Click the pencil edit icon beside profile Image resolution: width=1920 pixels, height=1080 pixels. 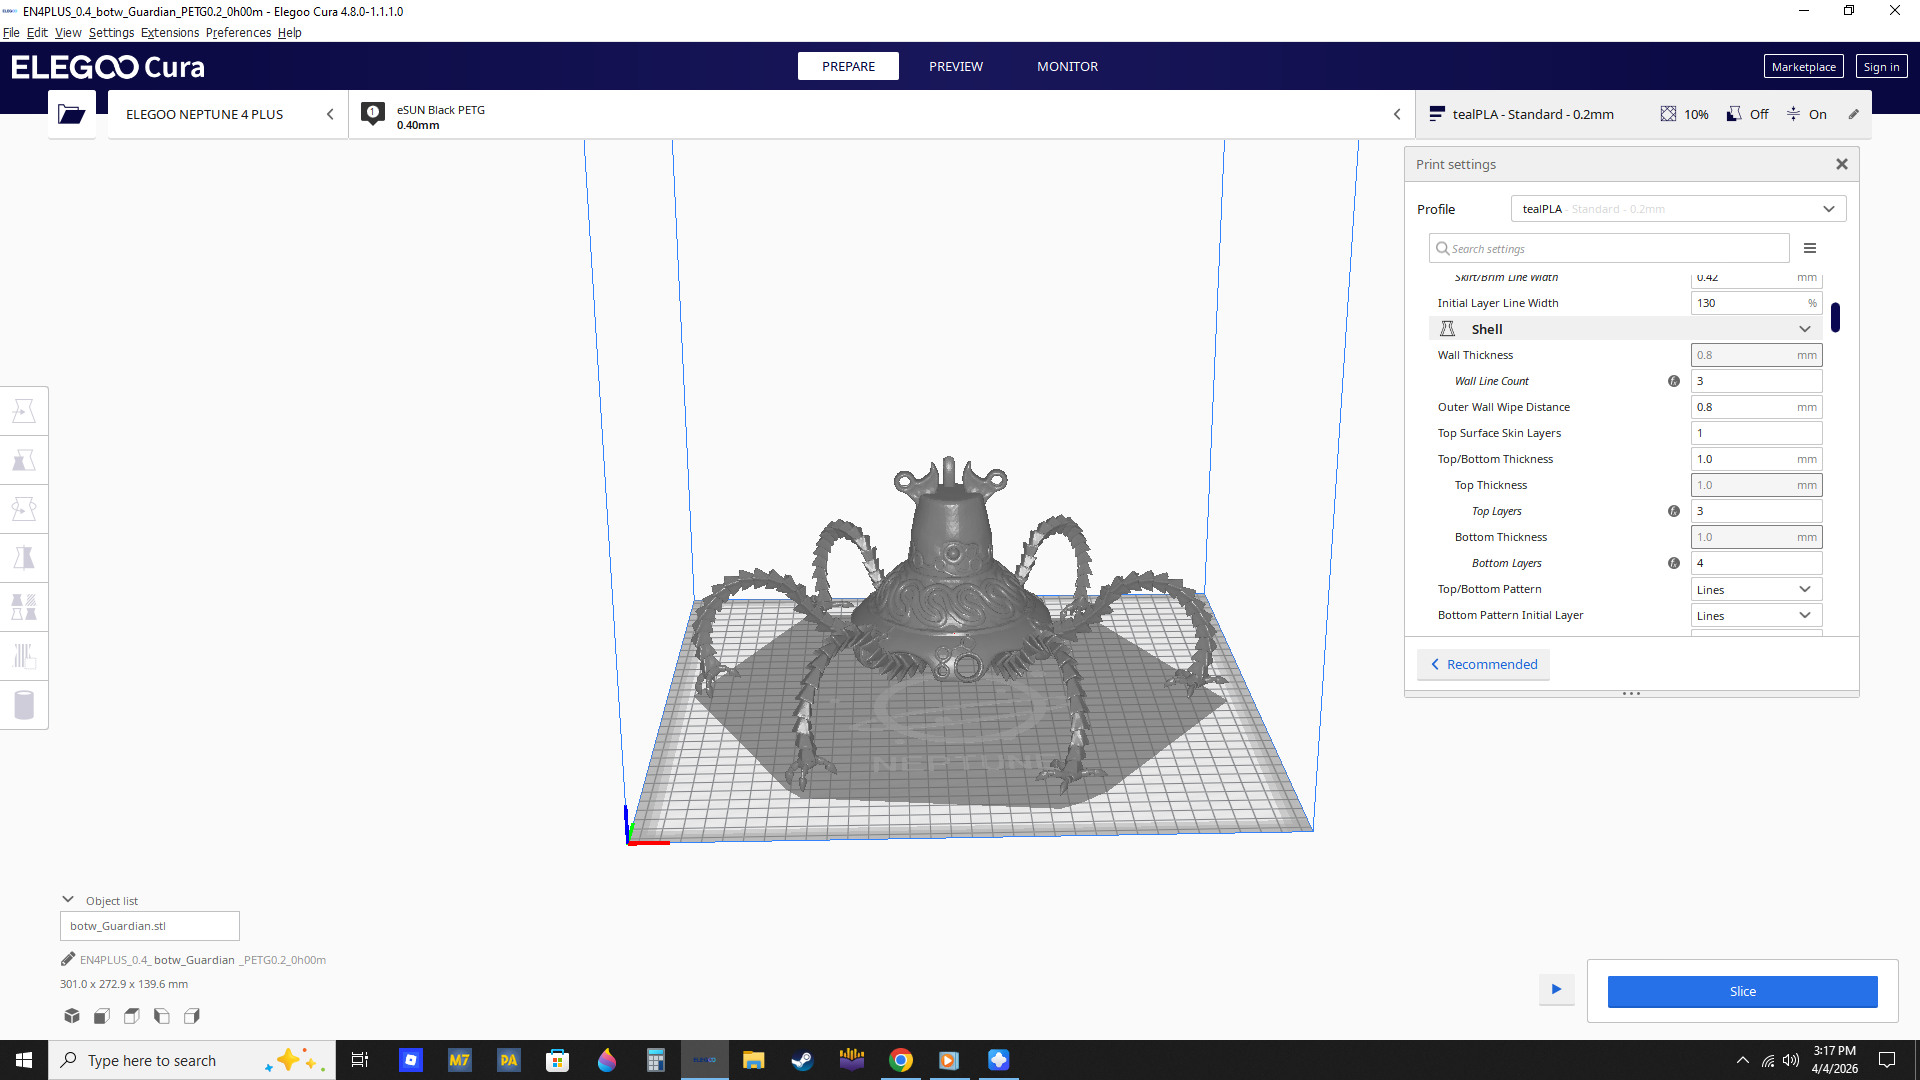[1853, 114]
